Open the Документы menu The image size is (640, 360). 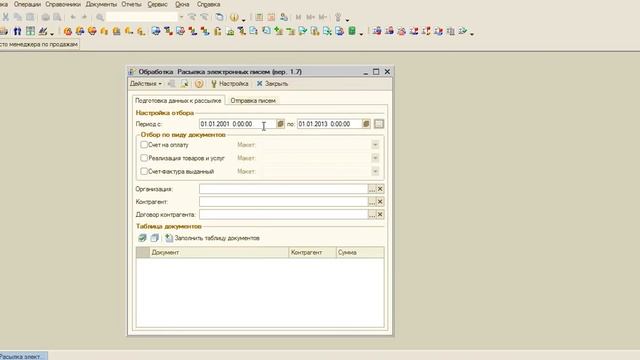coord(101,4)
